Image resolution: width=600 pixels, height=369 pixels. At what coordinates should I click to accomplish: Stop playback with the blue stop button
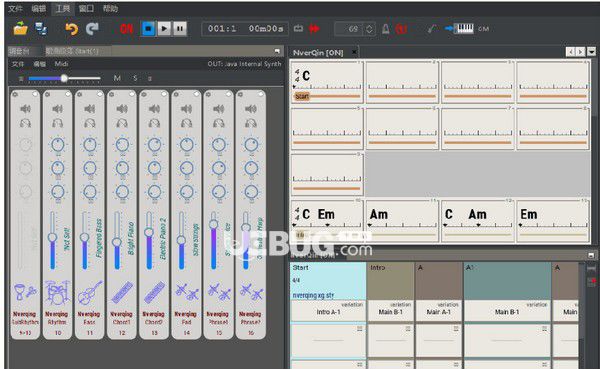(x=148, y=29)
